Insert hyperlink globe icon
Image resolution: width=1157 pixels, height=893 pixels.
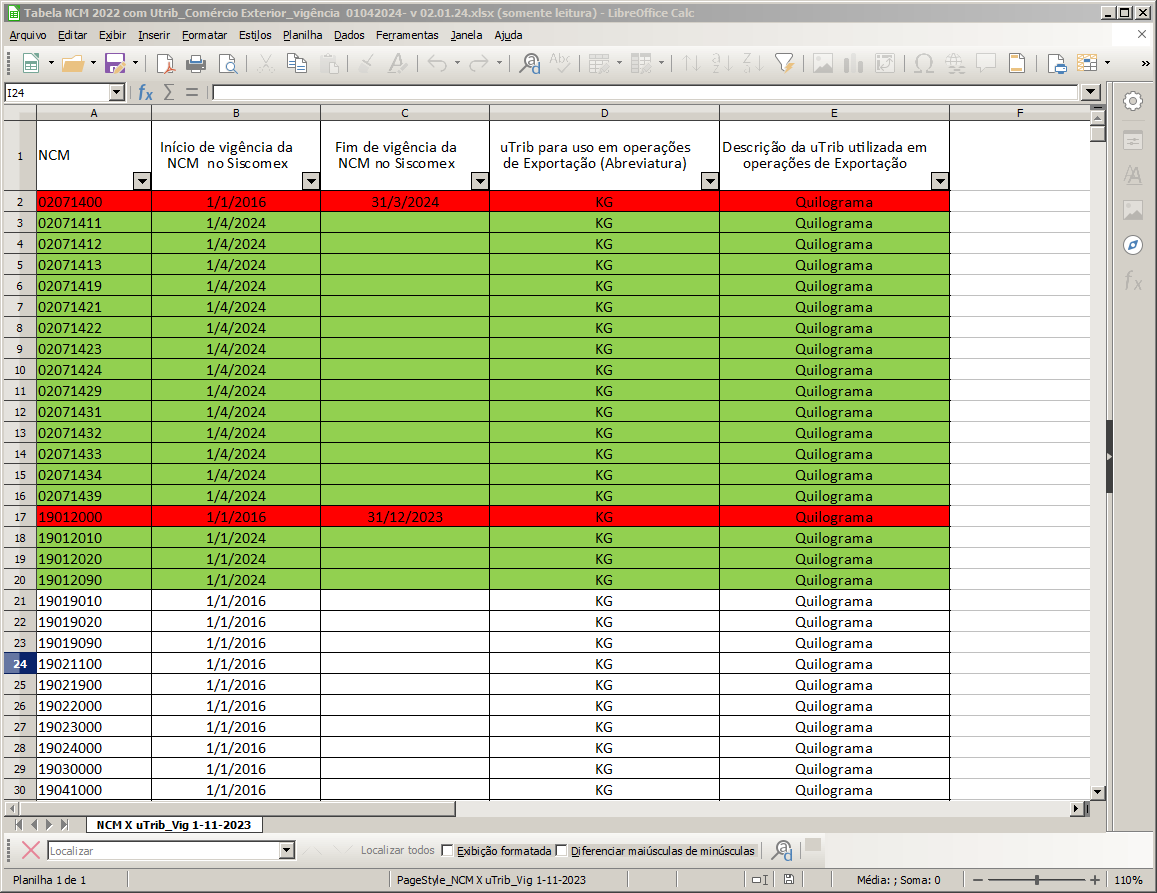(955, 63)
